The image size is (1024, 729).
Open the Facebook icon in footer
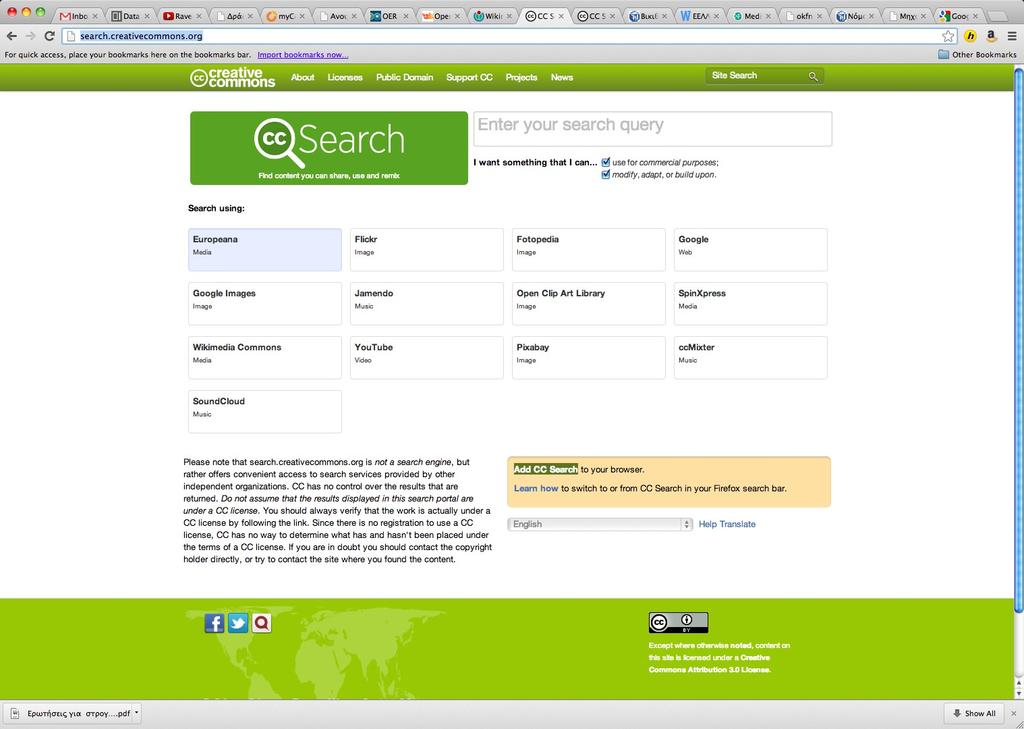point(214,623)
